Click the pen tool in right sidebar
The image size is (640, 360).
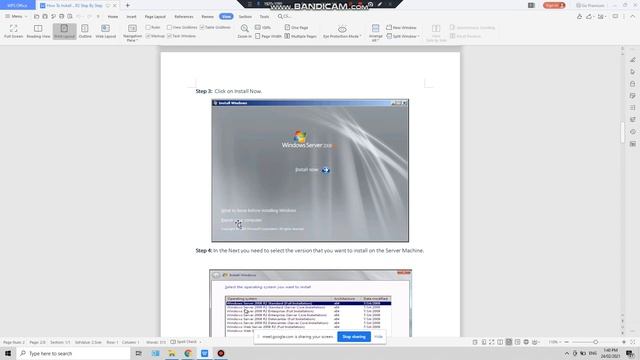633,60
